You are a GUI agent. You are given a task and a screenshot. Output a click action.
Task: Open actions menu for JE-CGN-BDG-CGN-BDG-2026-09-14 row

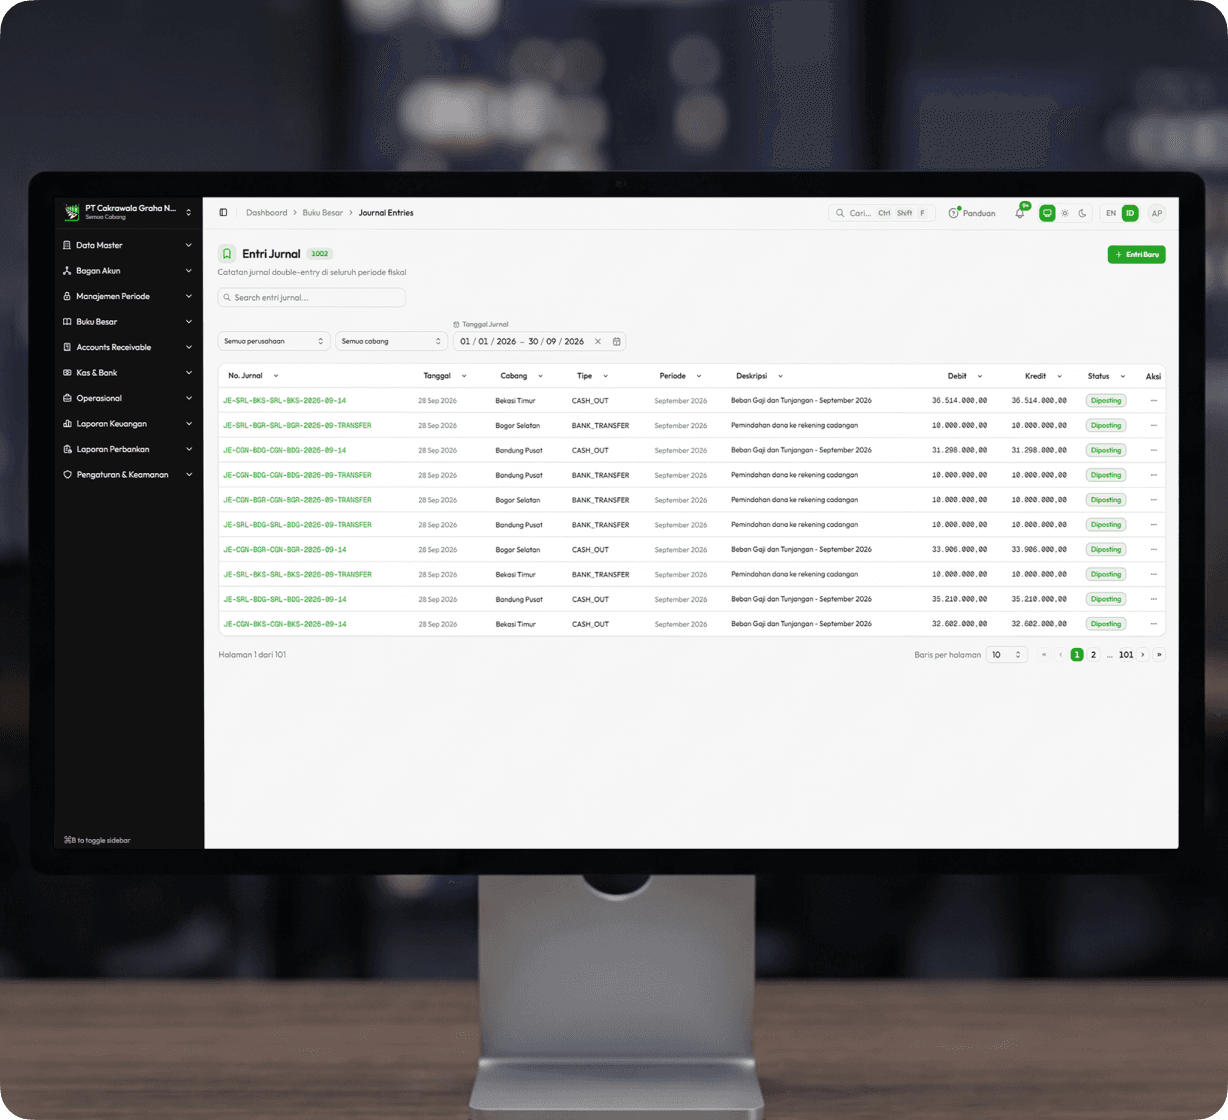click(1153, 450)
